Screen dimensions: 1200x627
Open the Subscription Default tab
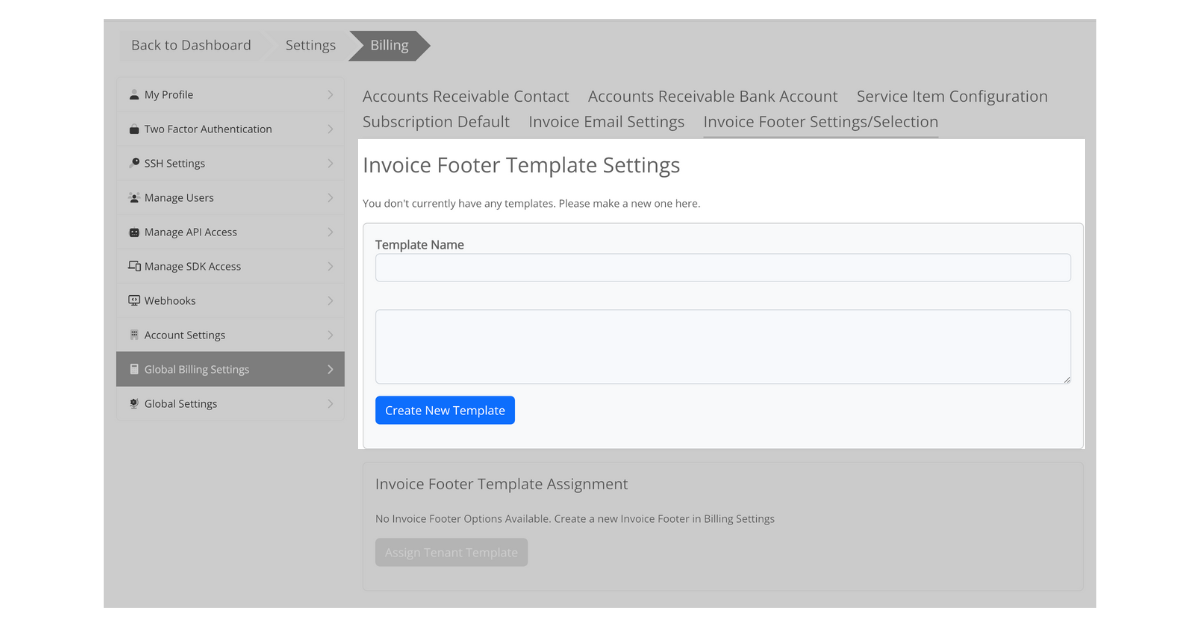tap(436, 121)
